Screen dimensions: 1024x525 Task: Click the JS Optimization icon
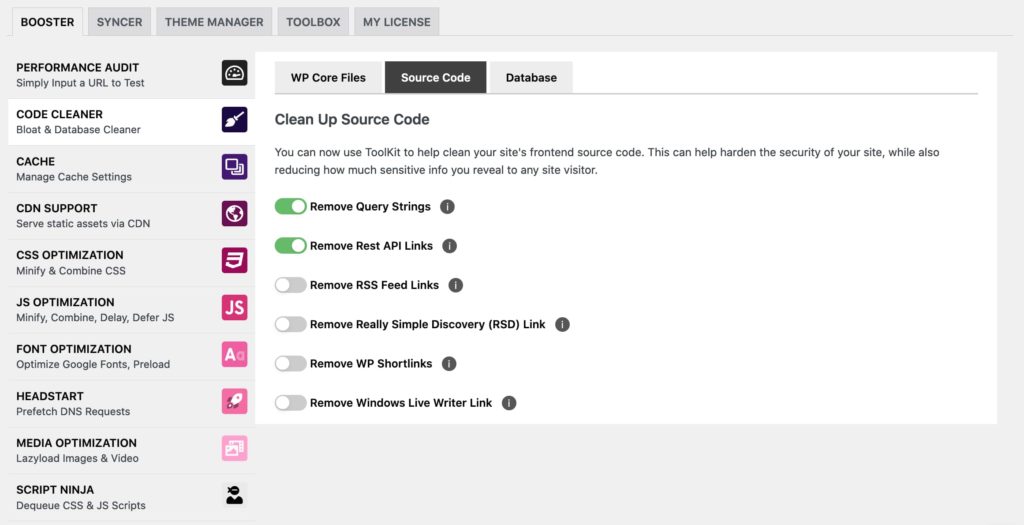click(234, 308)
